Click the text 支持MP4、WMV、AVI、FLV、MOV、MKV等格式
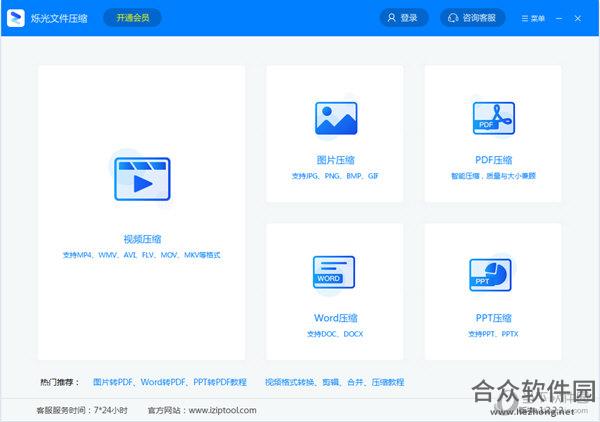The height and width of the screenshot is (422, 600). click(142, 255)
